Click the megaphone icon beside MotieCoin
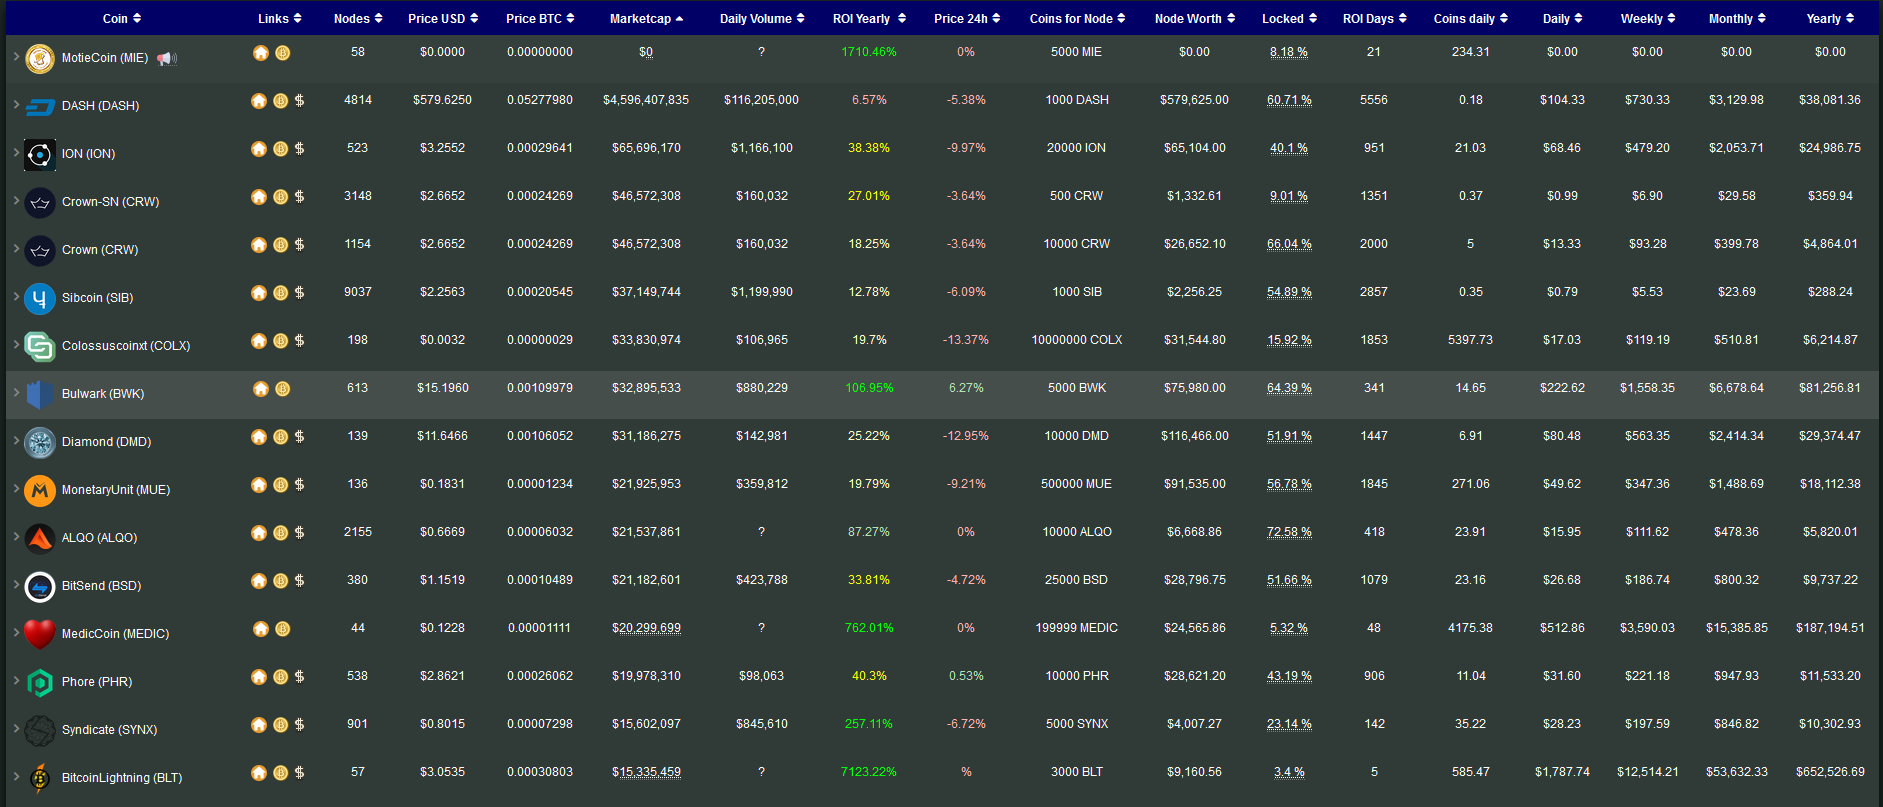The height and width of the screenshot is (807, 1883). [167, 58]
